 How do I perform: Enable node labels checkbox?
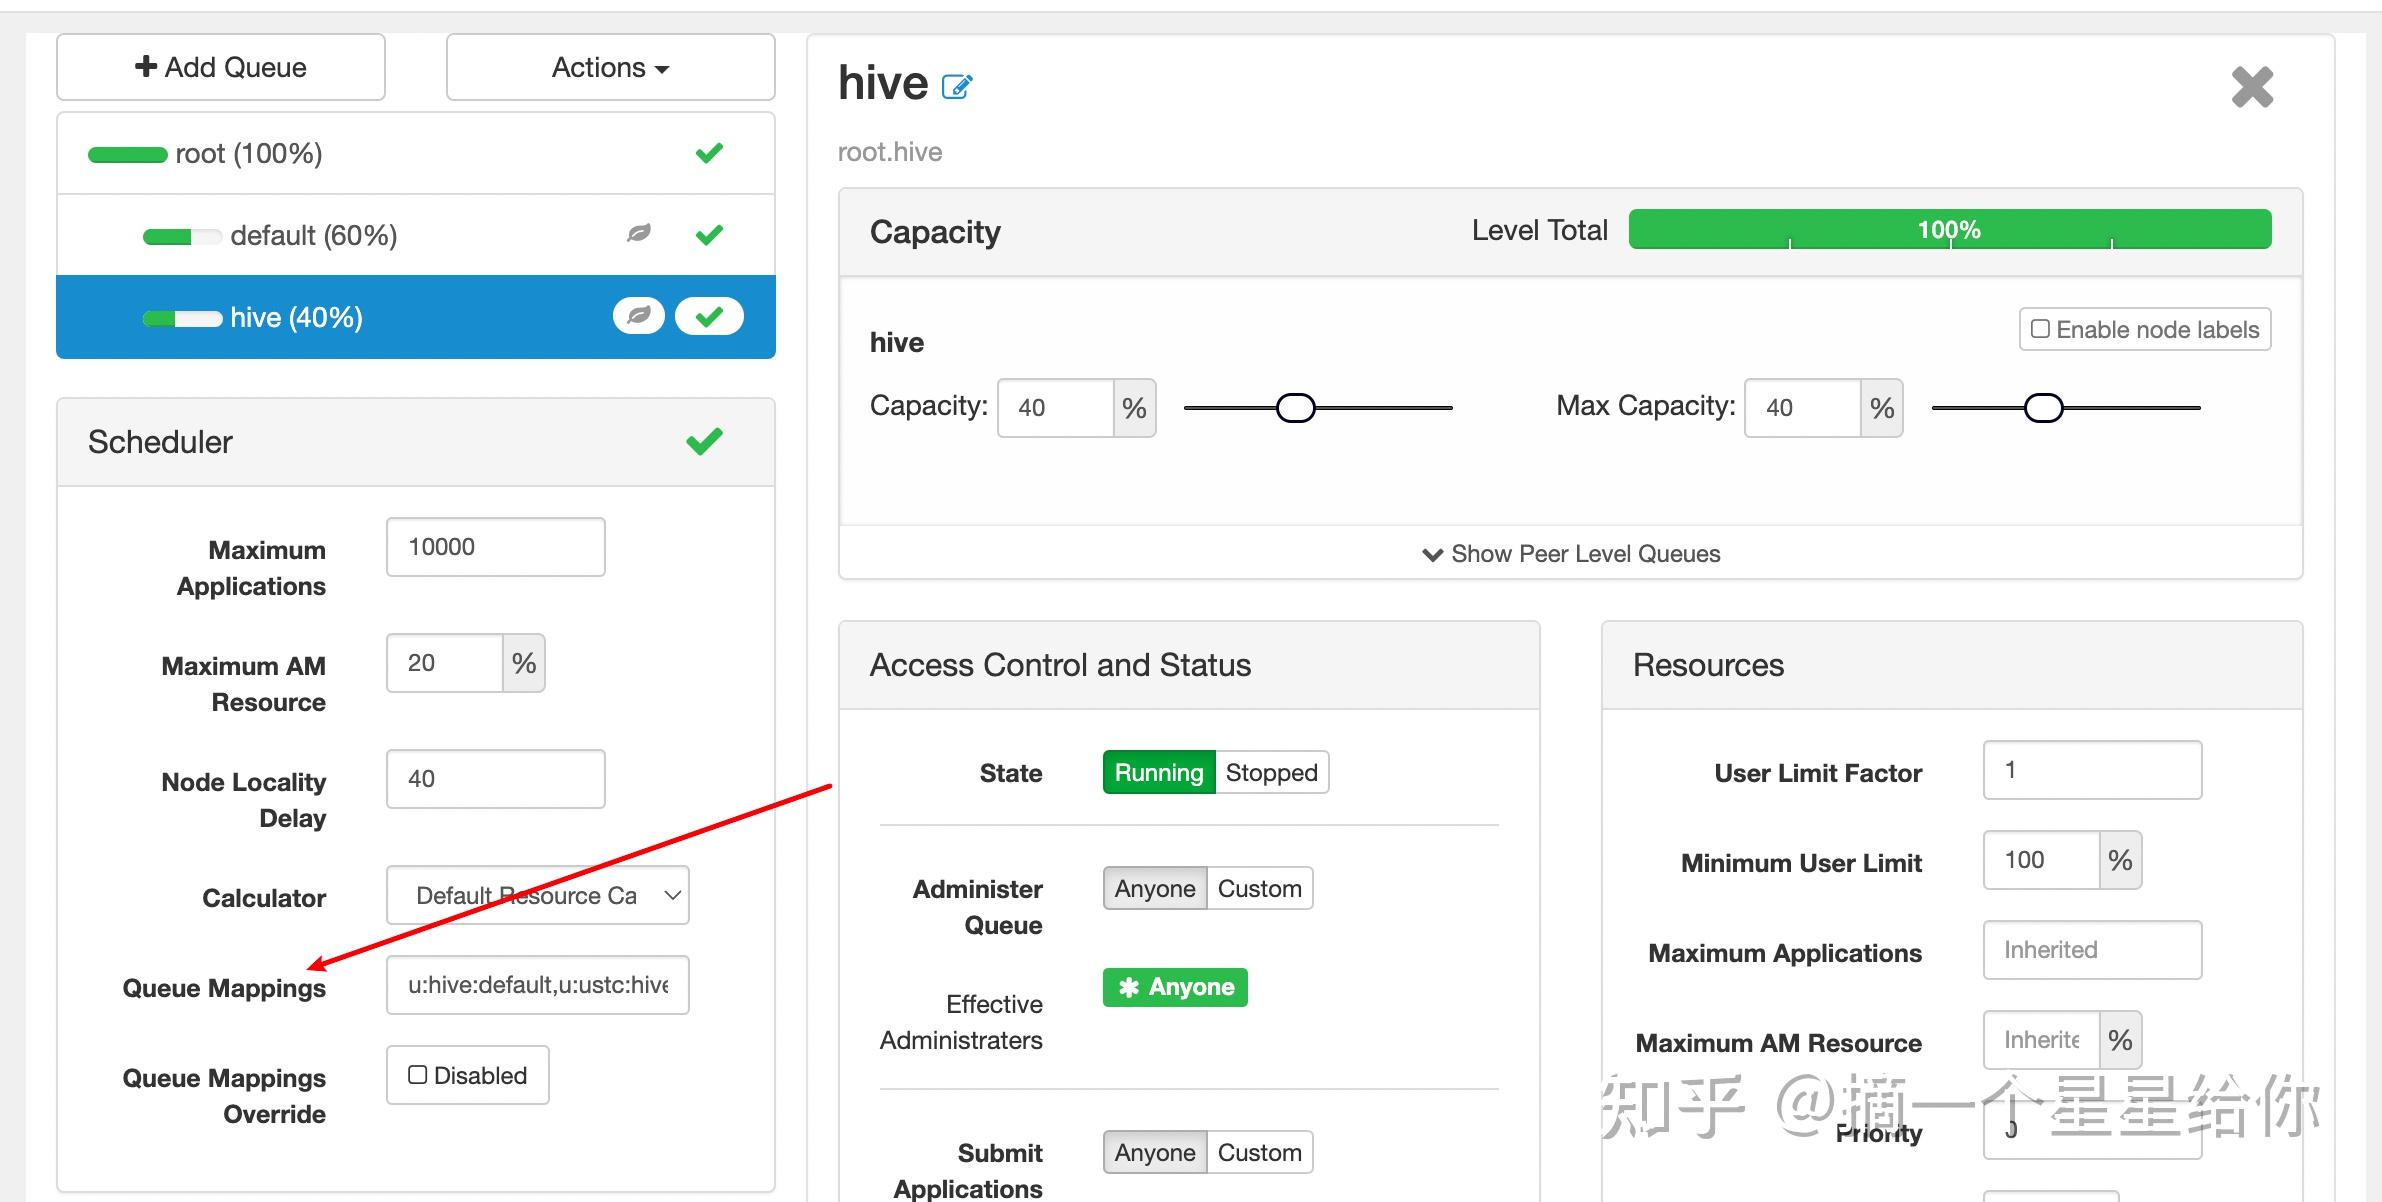click(x=2040, y=329)
